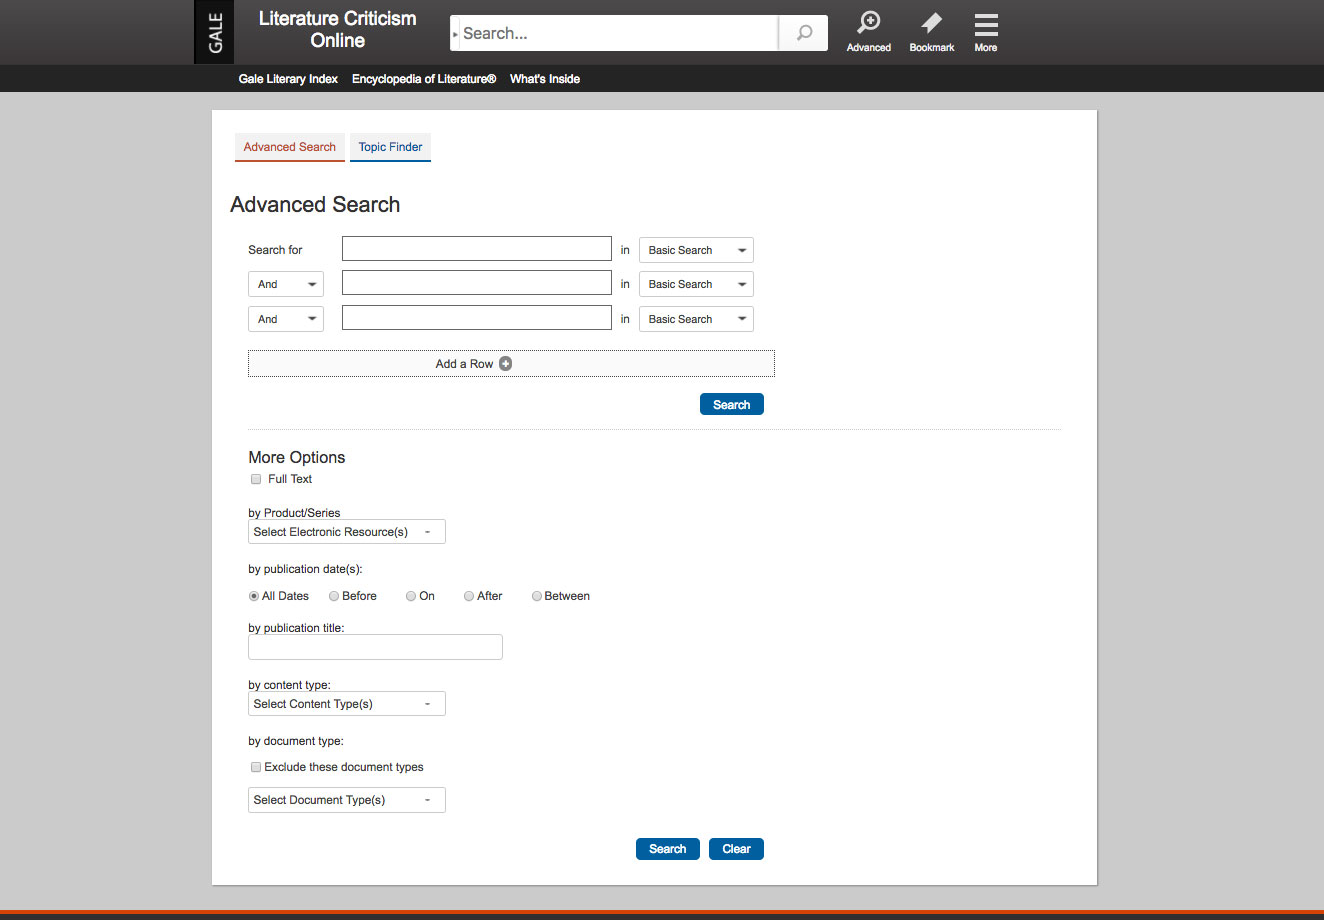Click the Search button below Add a Row

[732, 404]
